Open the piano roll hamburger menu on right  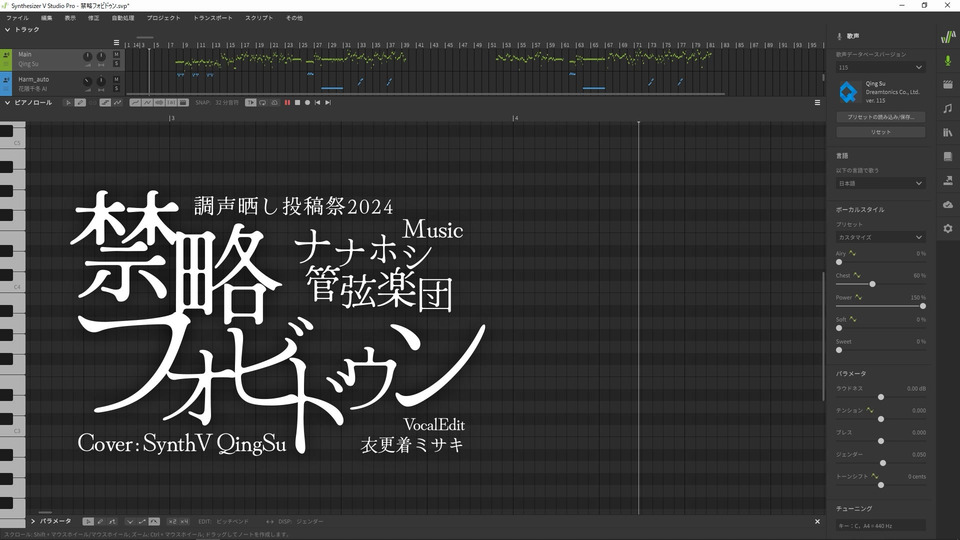point(817,103)
